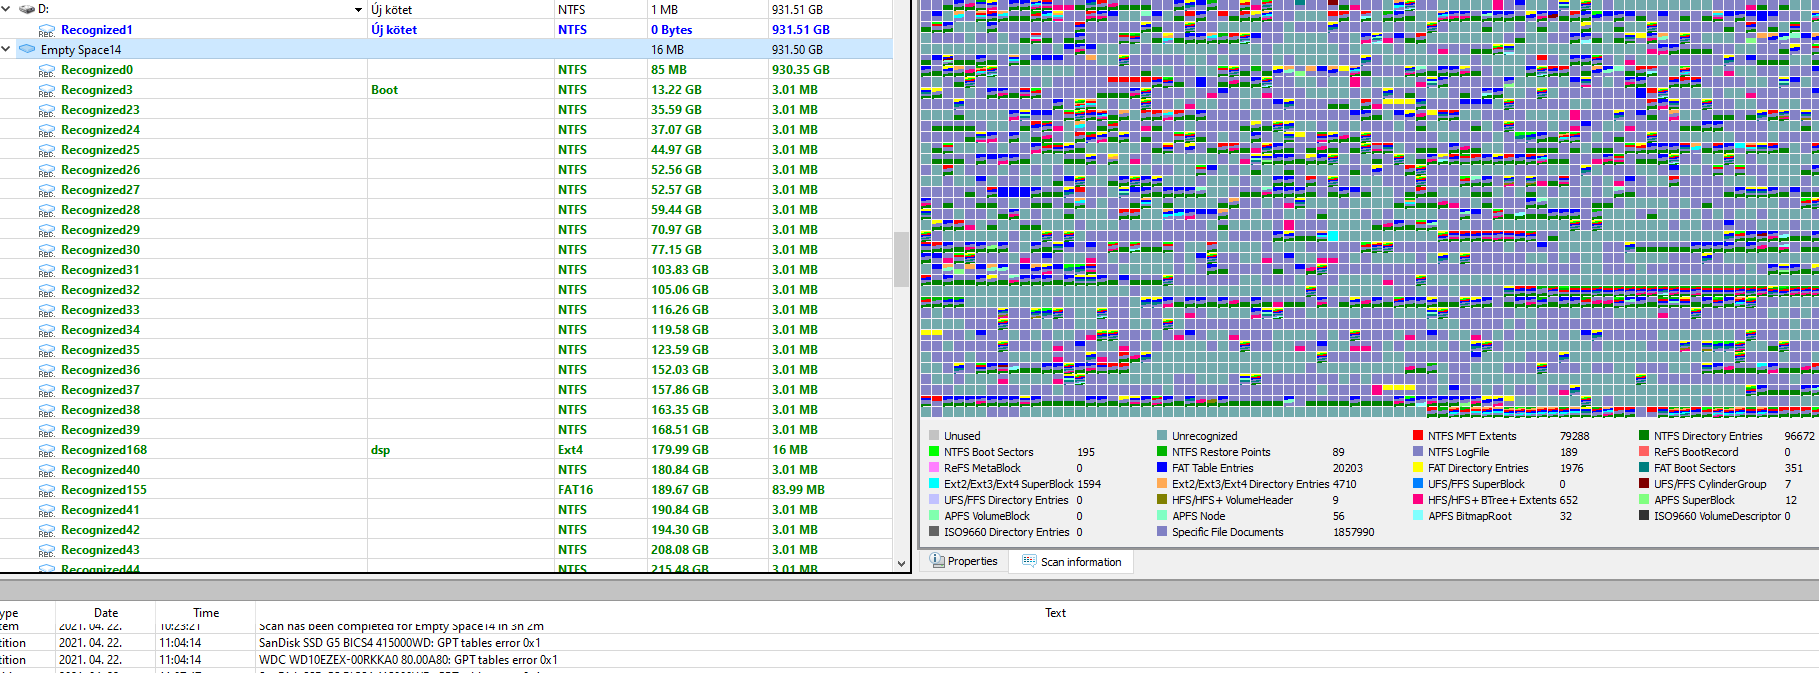The width and height of the screenshot is (1819, 673).
Task: Click the Recognized168 Ext4 partition icon
Action: (x=46, y=451)
